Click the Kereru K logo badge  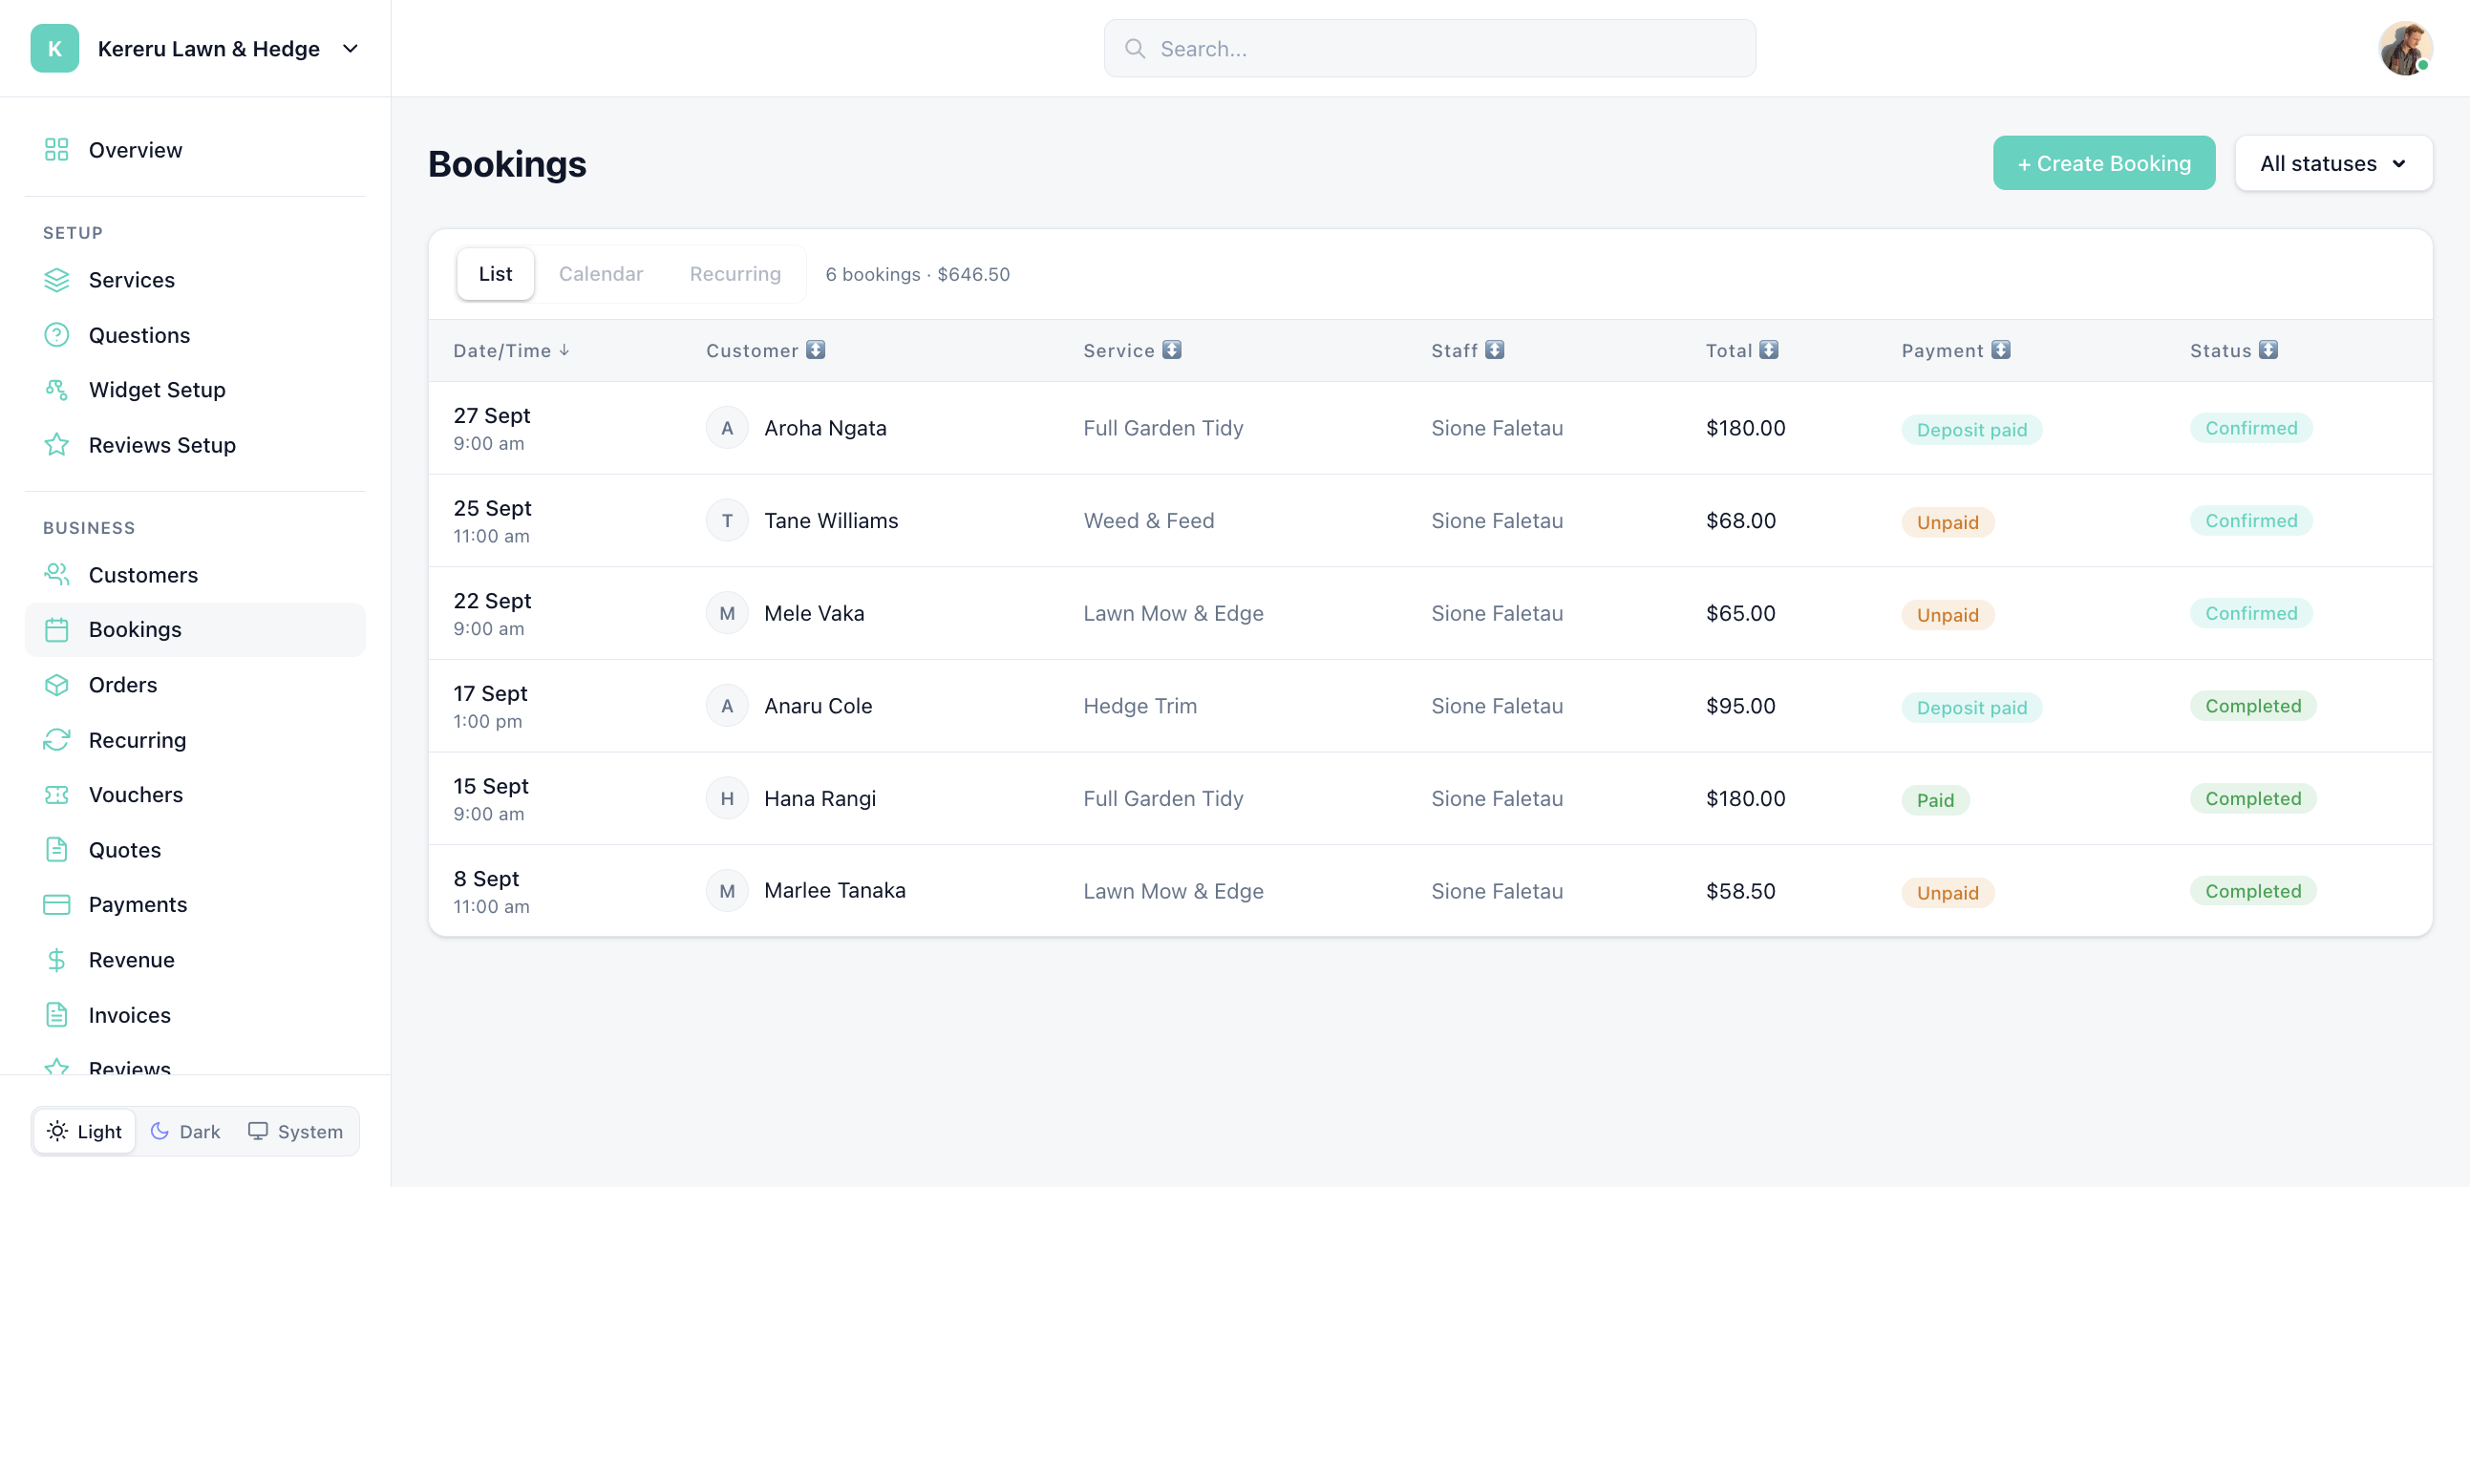55,48
